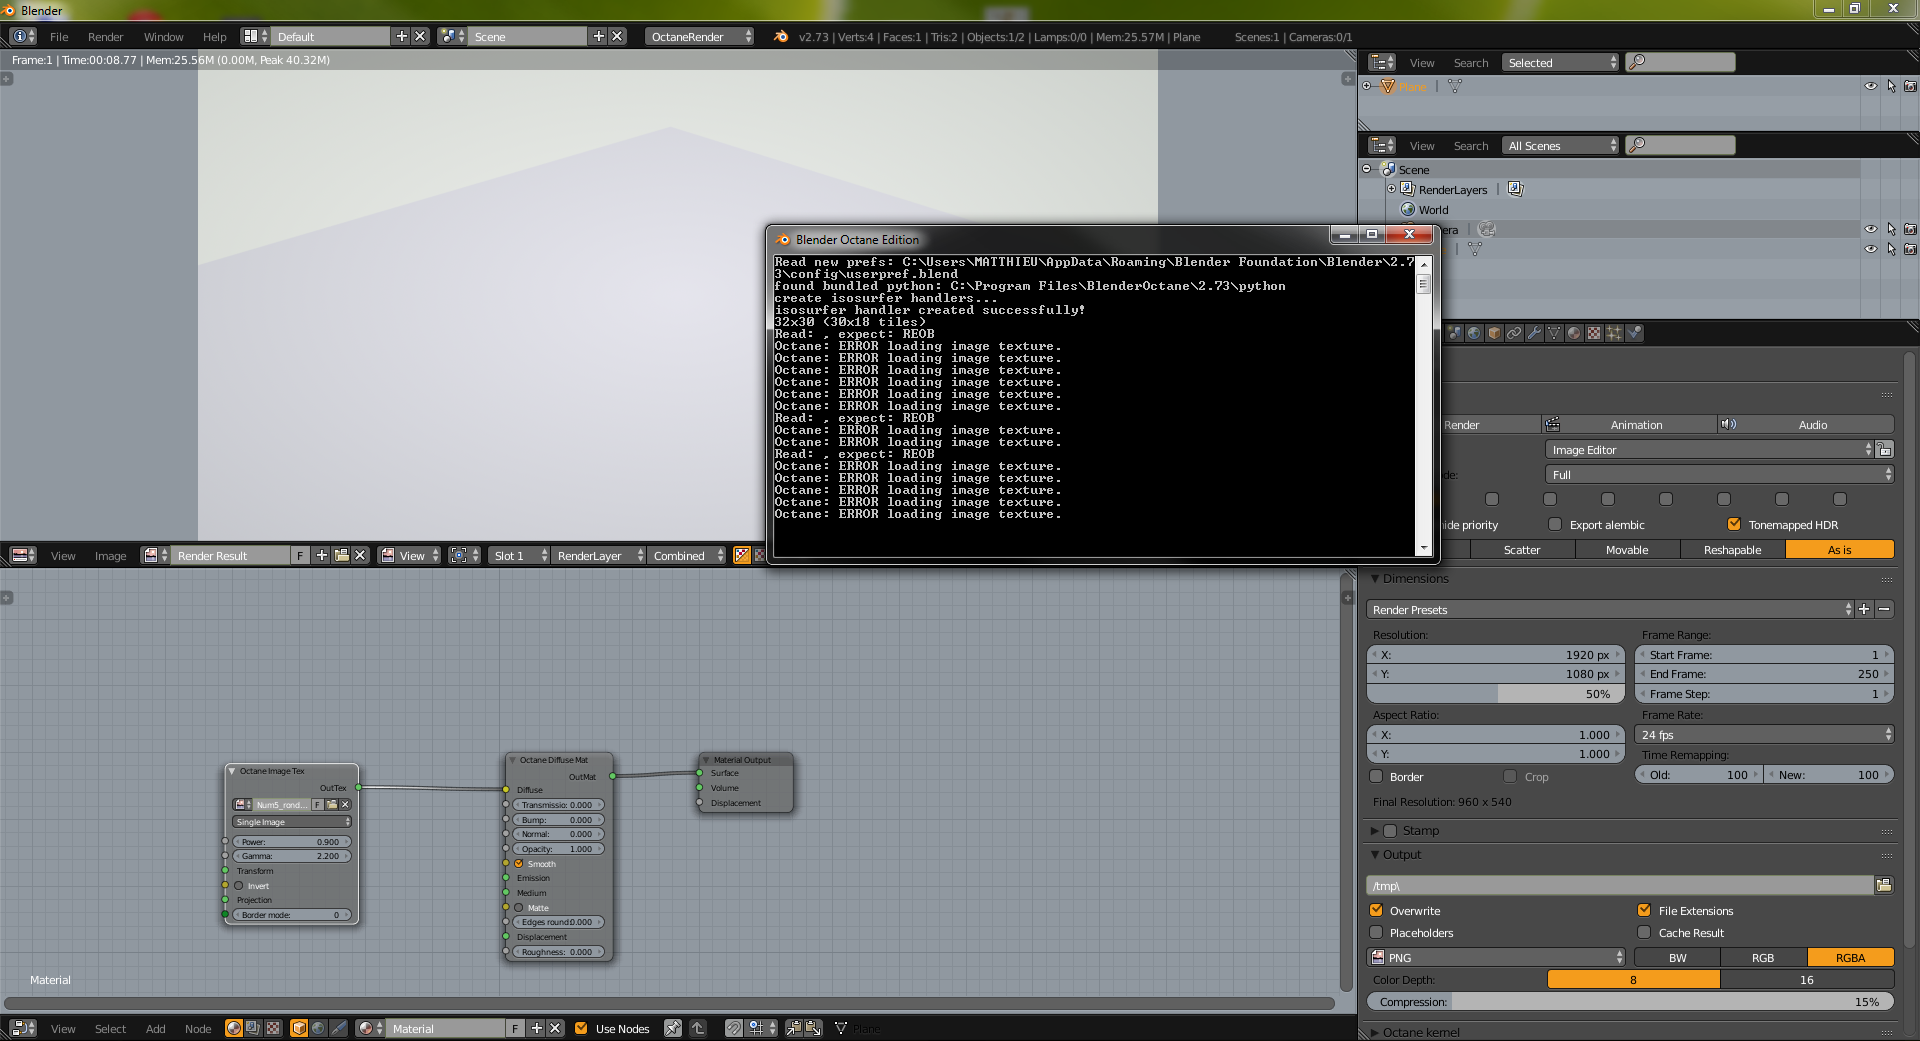Choose world shader type globe icon
The width and height of the screenshot is (1920, 1041).
[x=318, y=1028]
